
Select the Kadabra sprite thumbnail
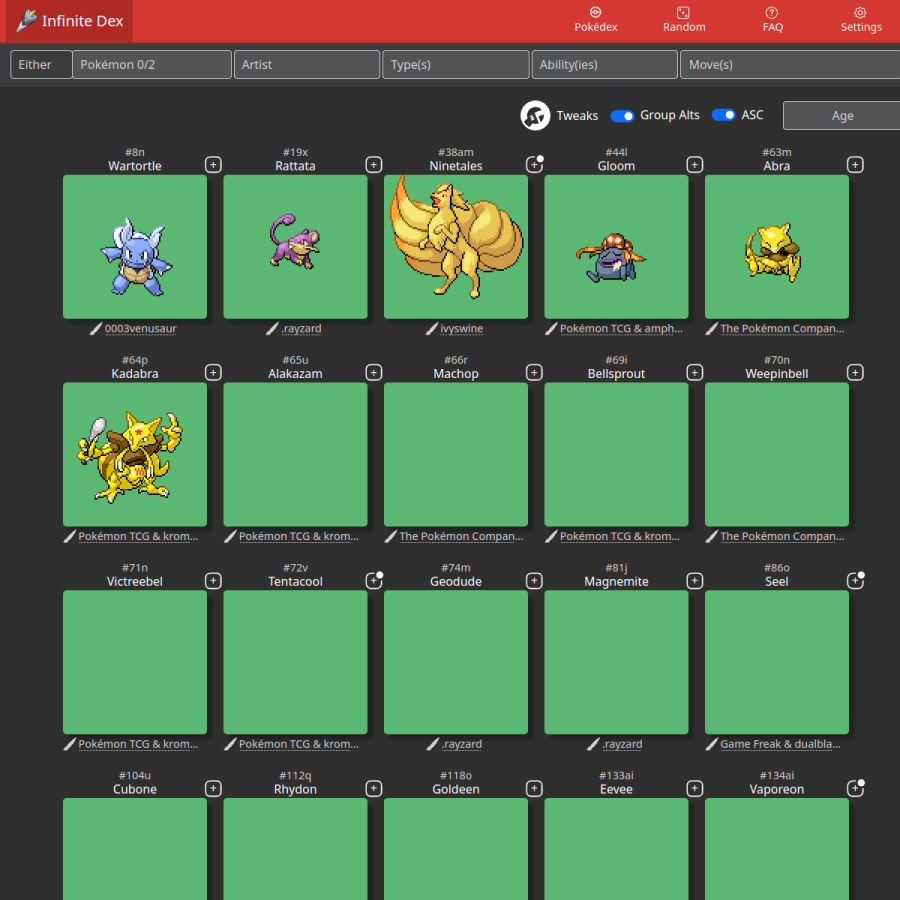(x=135, y=455)
